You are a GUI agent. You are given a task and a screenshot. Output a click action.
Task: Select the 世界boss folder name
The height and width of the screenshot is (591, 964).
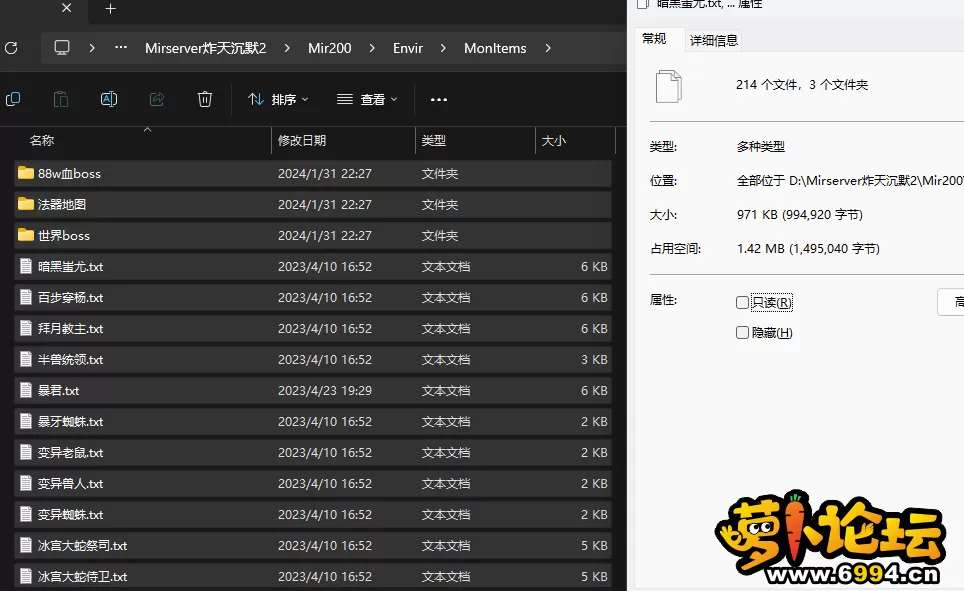click(63, 236)
